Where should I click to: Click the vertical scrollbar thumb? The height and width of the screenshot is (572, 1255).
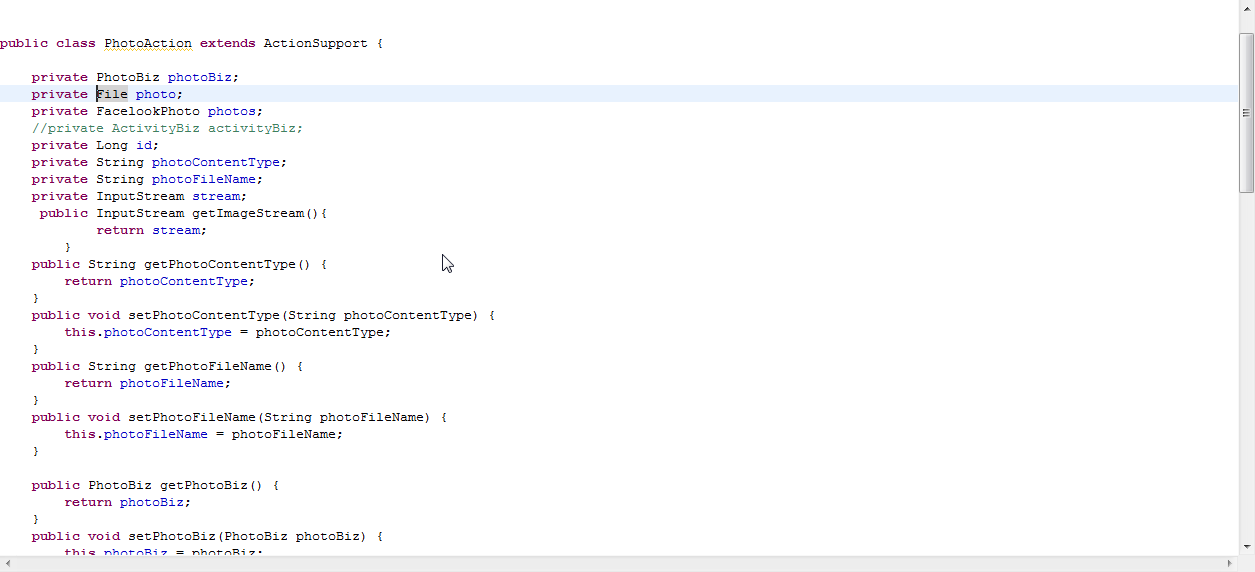[1246, 110]
